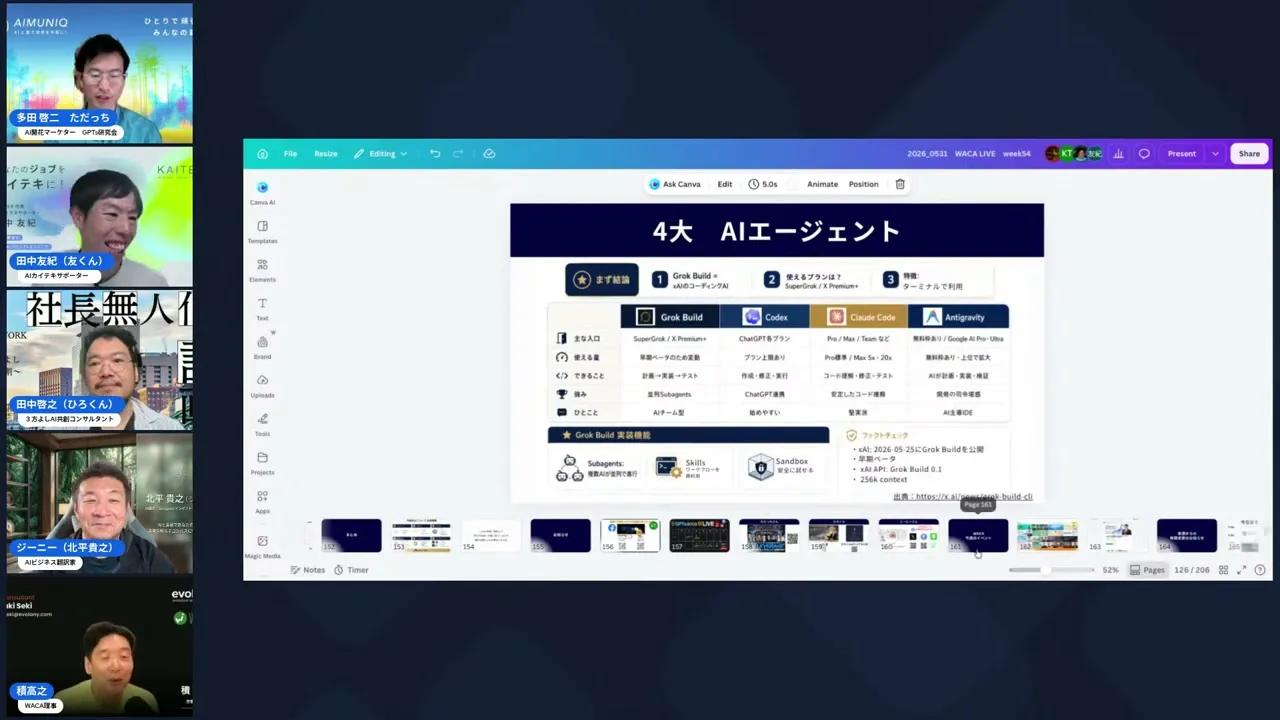Click the KT collaborator avatar
This screenshot has width=1280, height=720.
[x=1067, y=154]
